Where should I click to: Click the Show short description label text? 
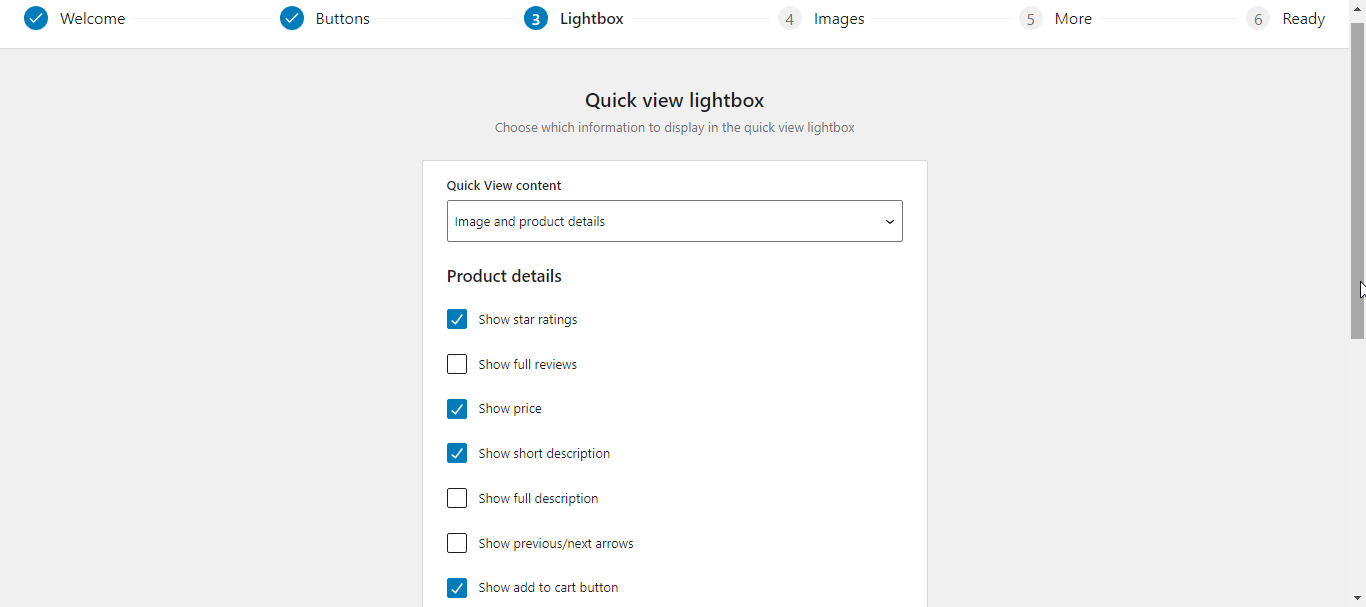pyautogui.click(x=544, y=454)
